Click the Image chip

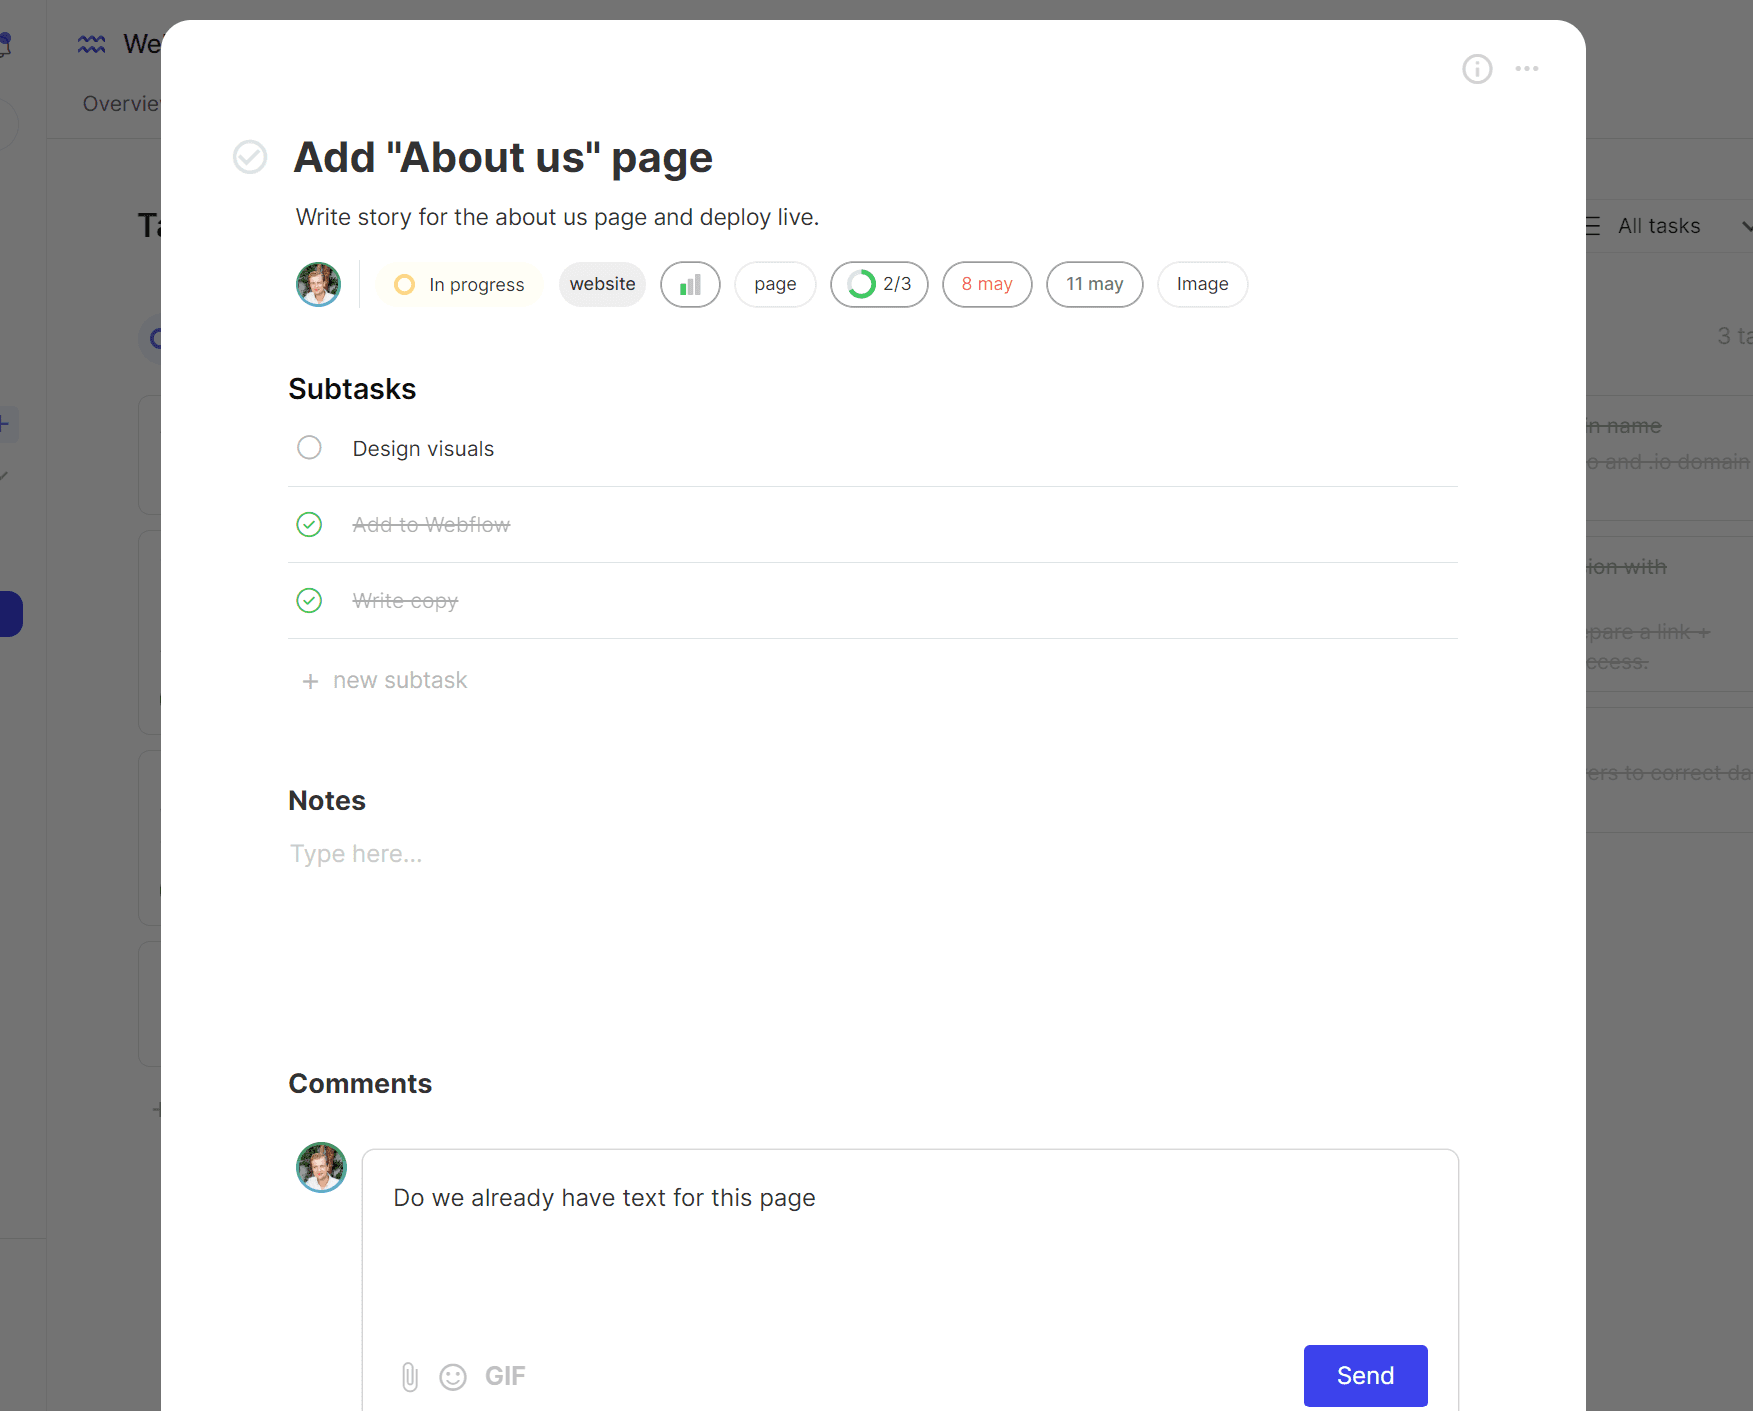coord(1202,285)
